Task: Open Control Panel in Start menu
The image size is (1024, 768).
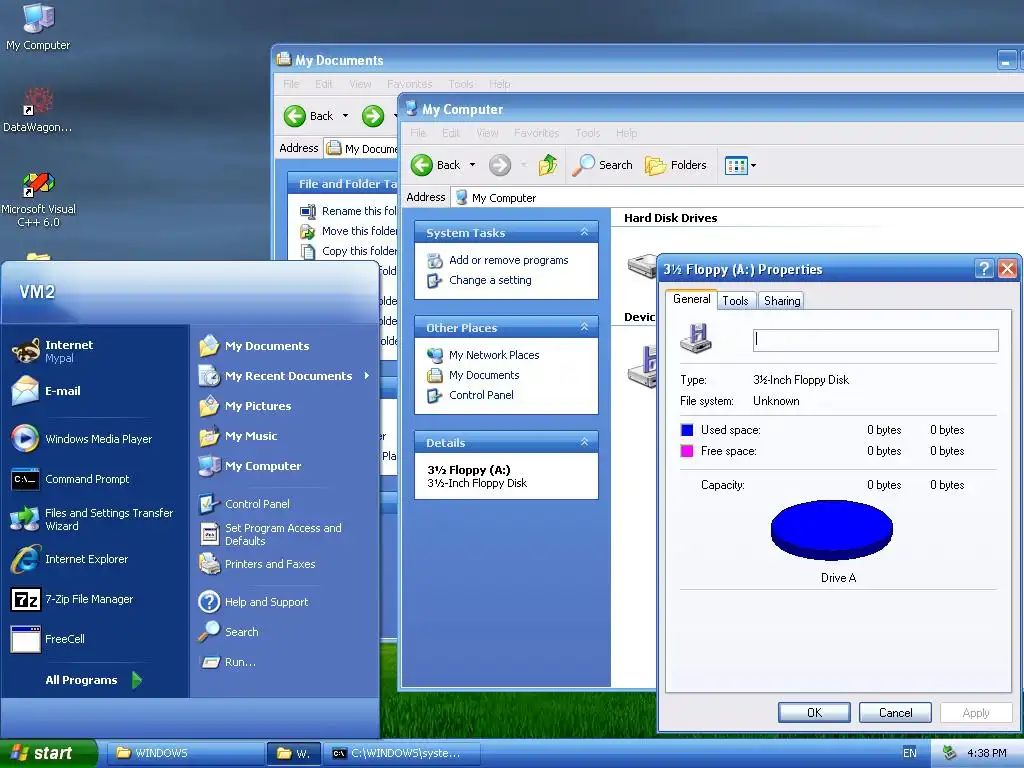Action: (244, 504)
